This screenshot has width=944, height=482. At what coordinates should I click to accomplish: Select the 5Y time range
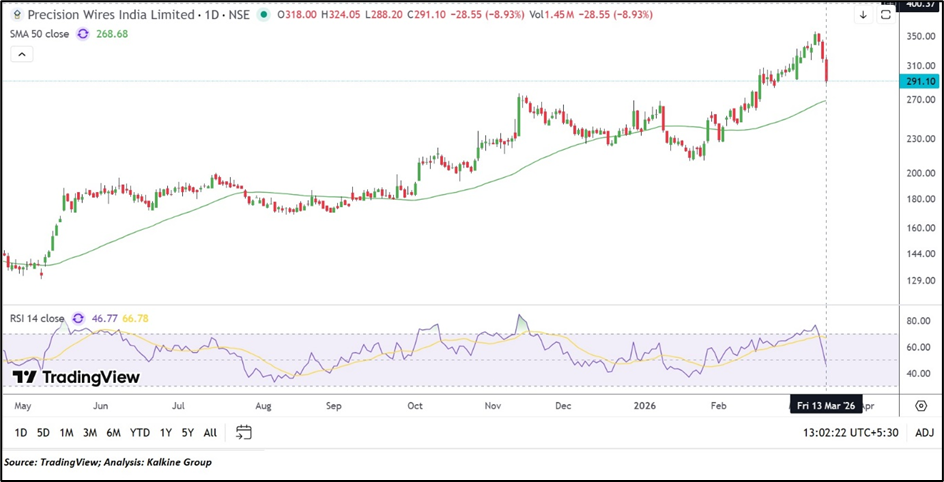pos(188,433)
